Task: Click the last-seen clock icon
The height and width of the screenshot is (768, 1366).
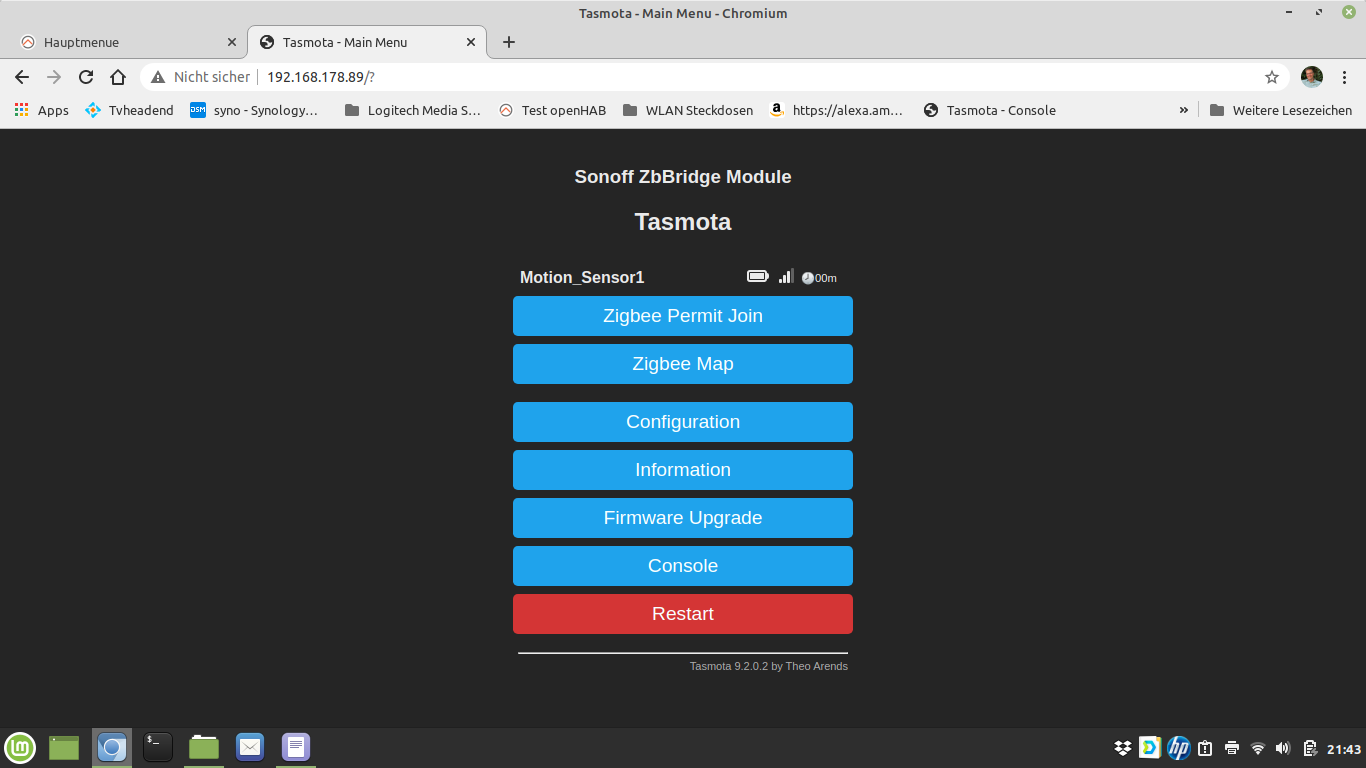Action: 808,278
